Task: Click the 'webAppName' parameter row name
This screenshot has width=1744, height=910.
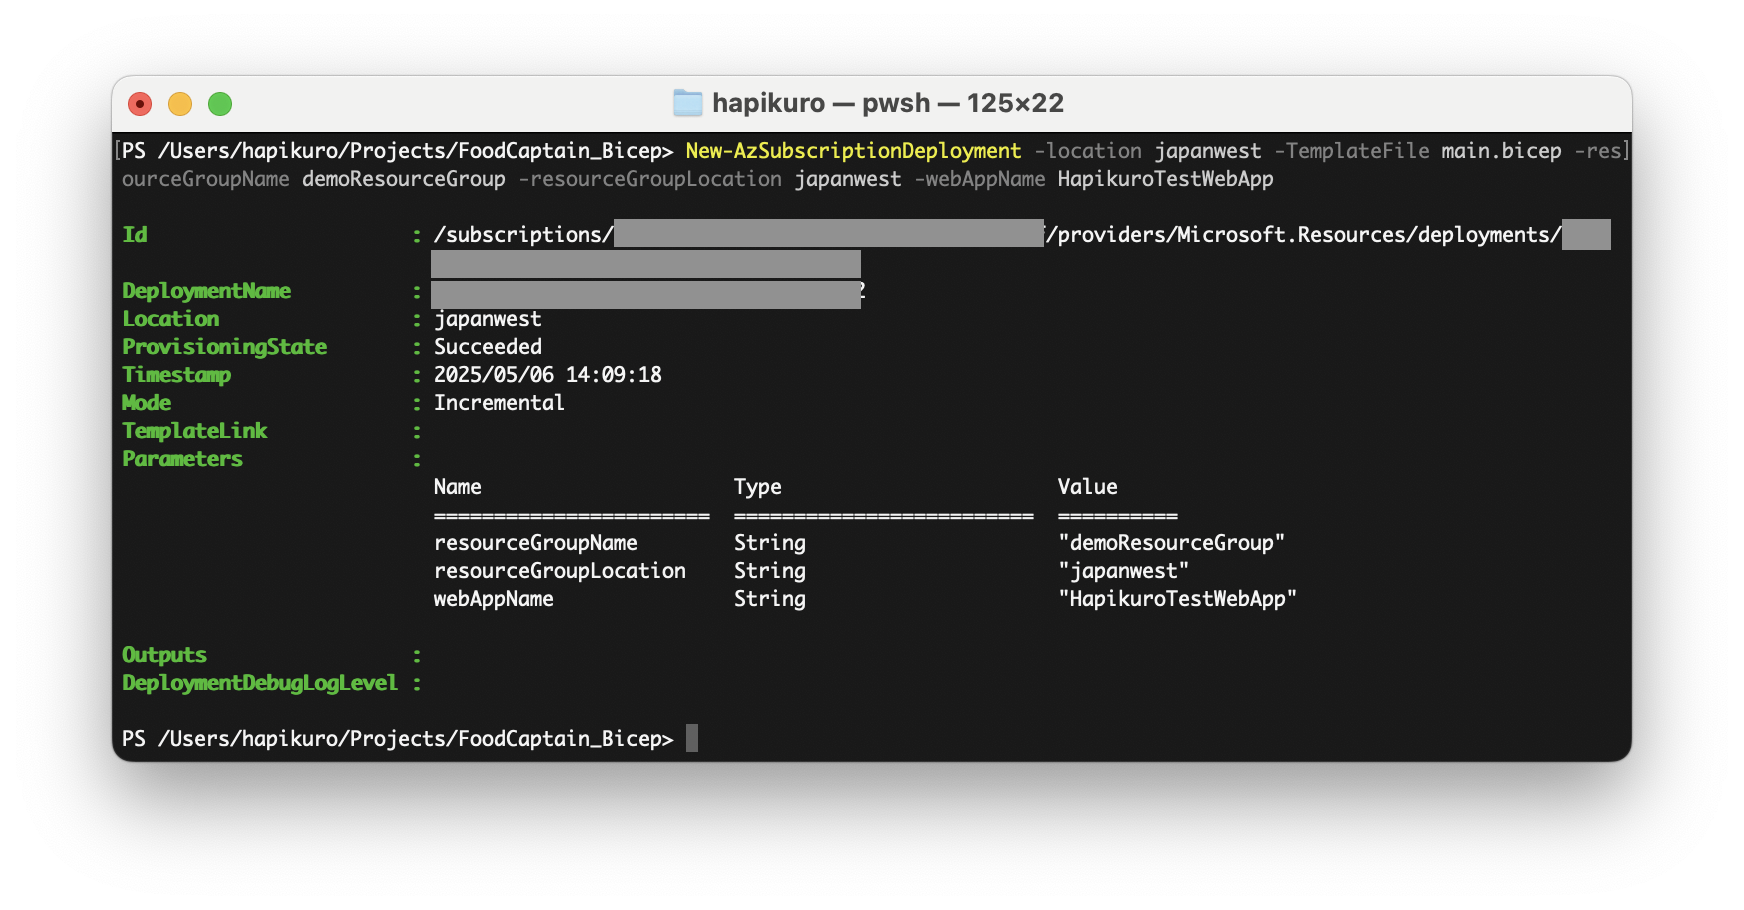Action: 494,599
